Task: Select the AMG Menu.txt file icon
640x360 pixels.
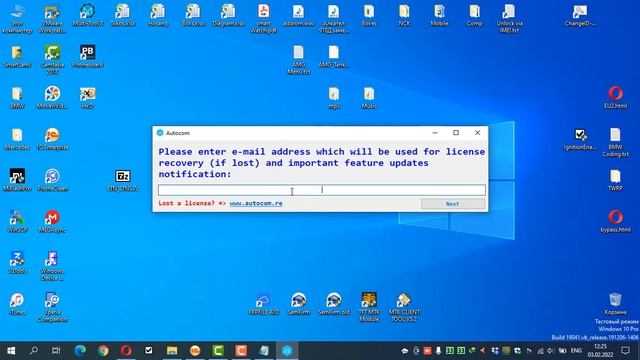Action: 299,60
